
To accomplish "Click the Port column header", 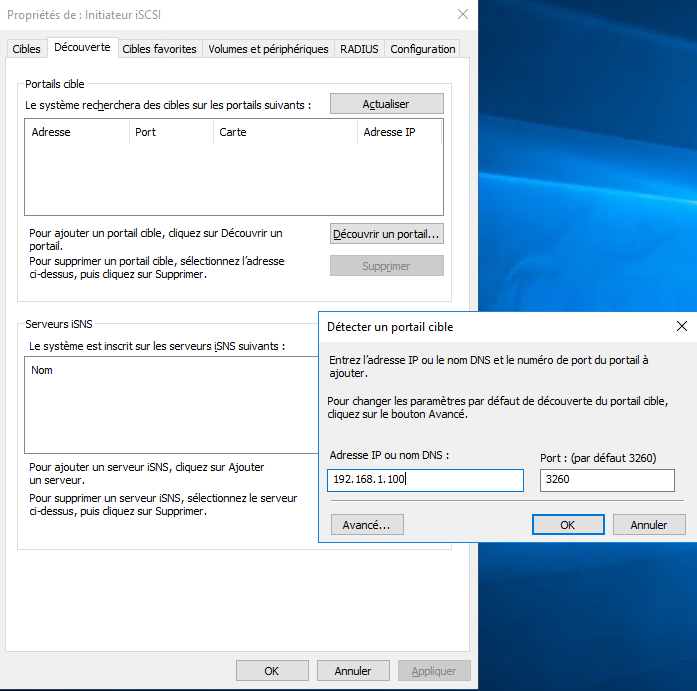I will click(172, 132).
